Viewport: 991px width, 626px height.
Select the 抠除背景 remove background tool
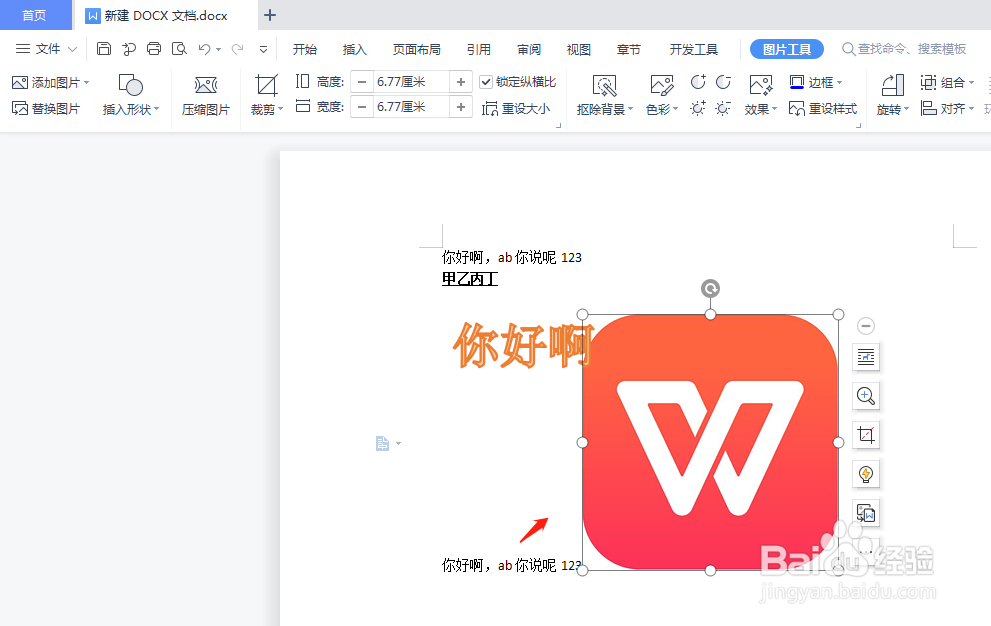[x=603, y=94]
